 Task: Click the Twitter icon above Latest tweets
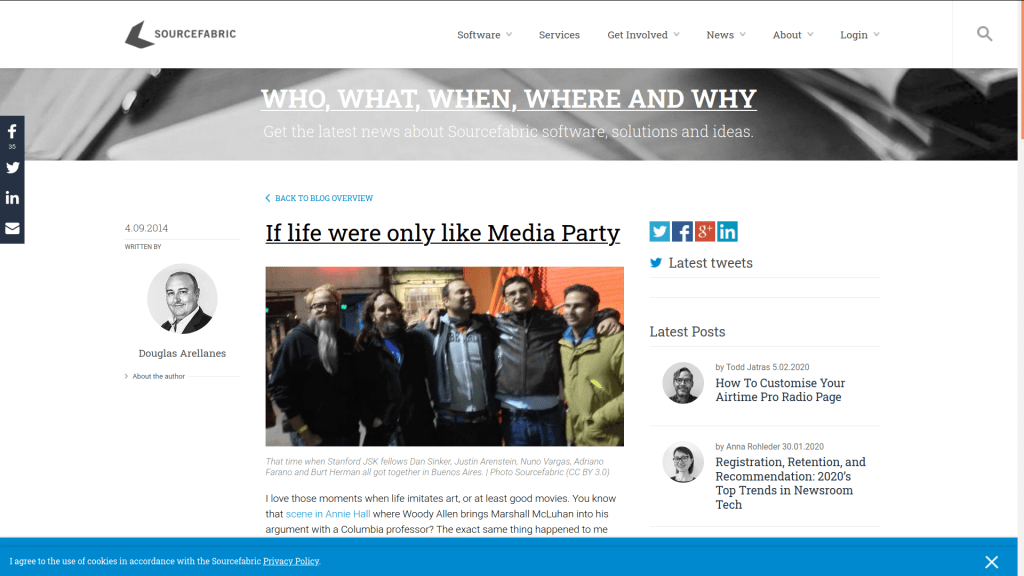(x=660, y=231)
